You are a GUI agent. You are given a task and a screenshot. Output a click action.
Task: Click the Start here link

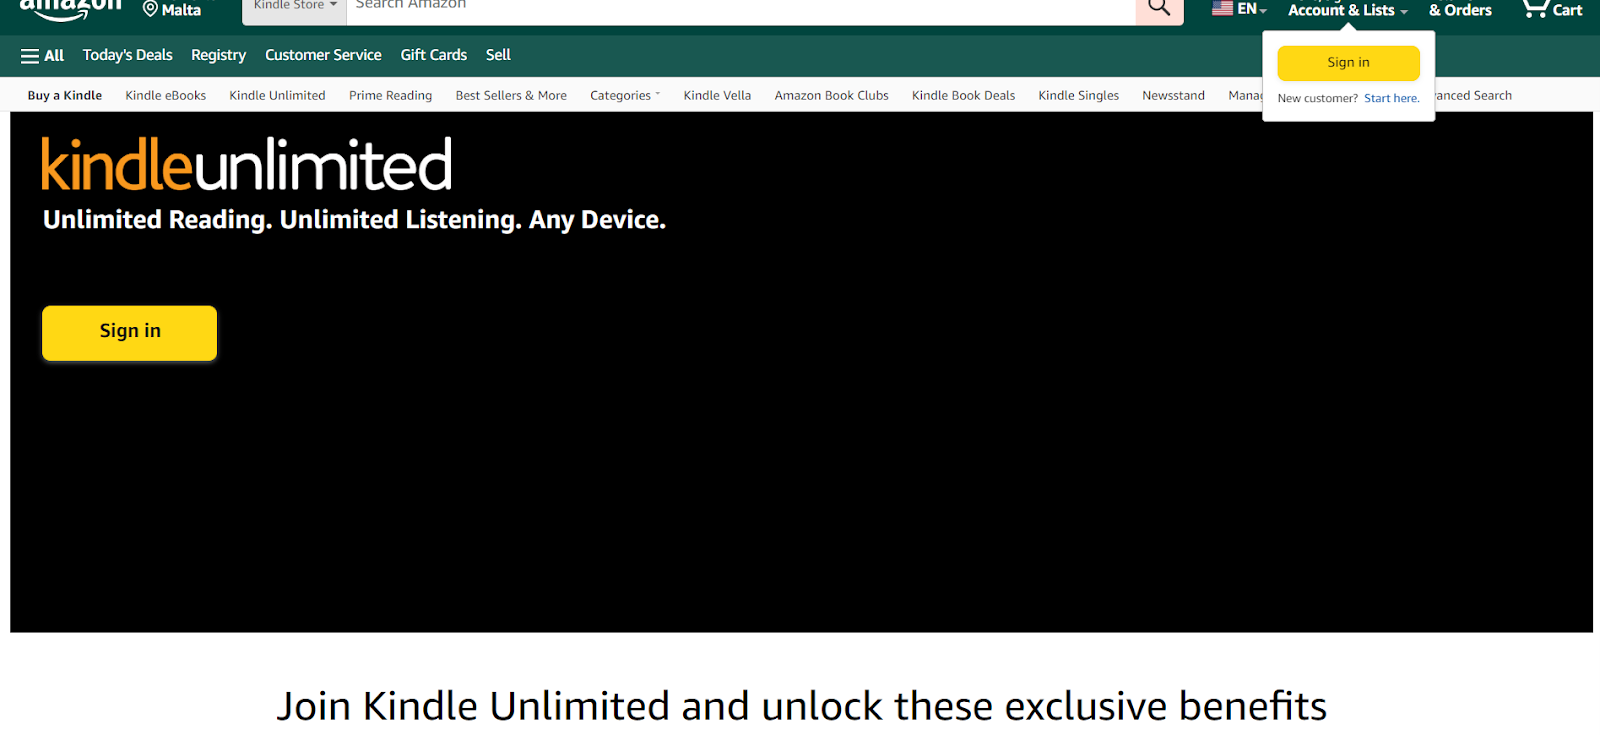(x=1391, y=98)
